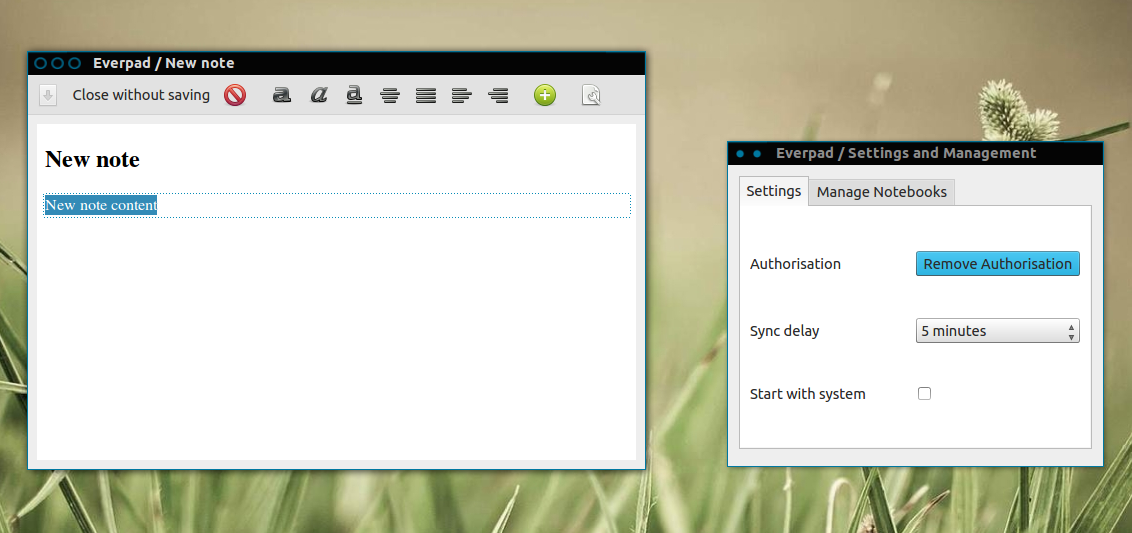Enable the Start with system checkbox
The image size is (1132, 533).
pos(924,394)
